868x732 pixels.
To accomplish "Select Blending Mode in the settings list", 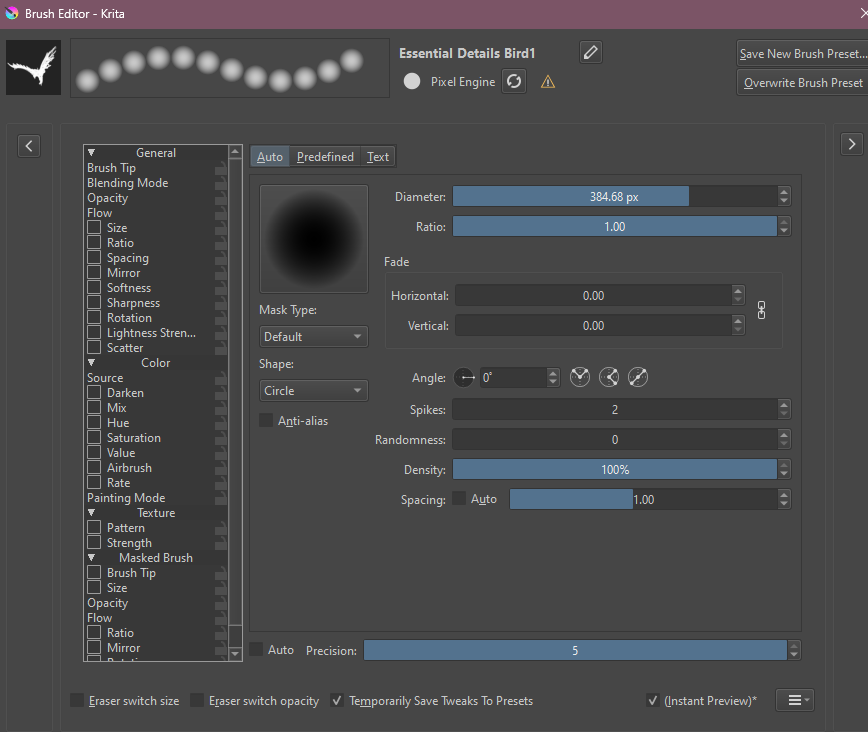I will point(128,183).
